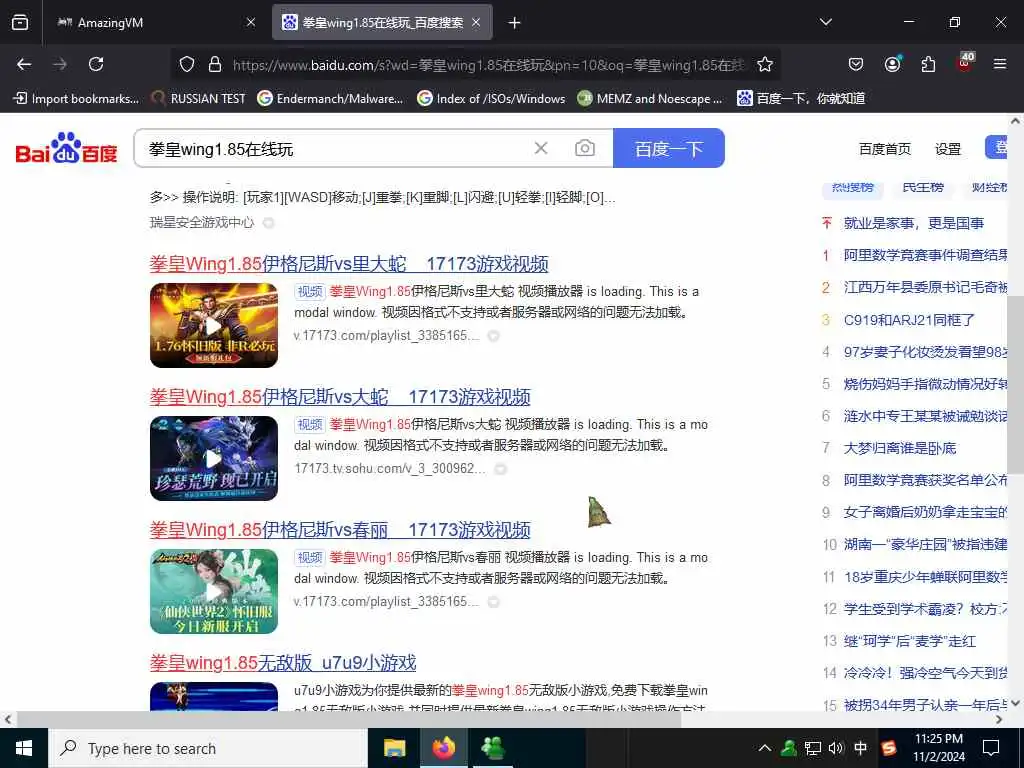The width and height of the screenshot is (1024, 768).
Task: Focus the Baidu search input field
Action: pos(333,149)
